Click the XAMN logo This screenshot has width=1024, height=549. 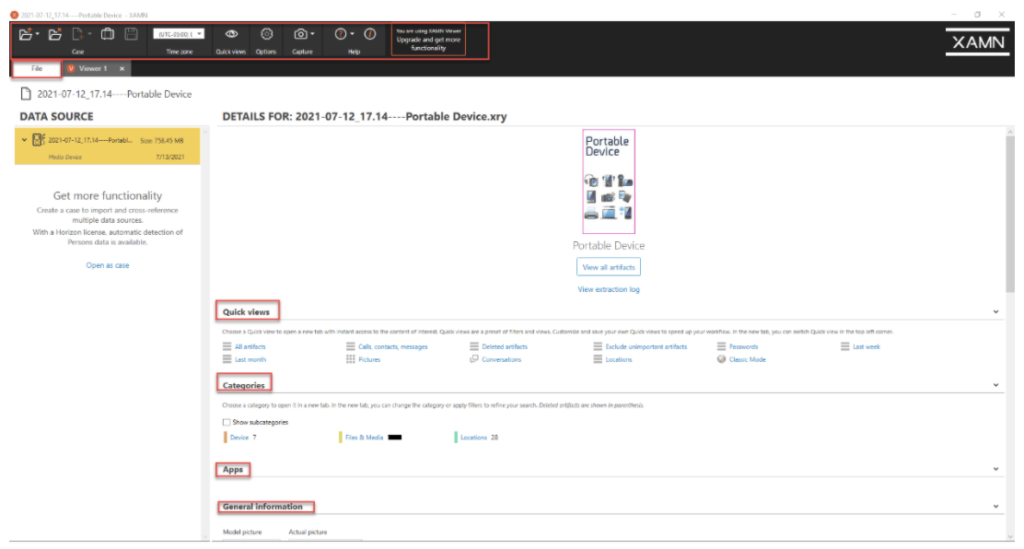[x=978, y=42]
